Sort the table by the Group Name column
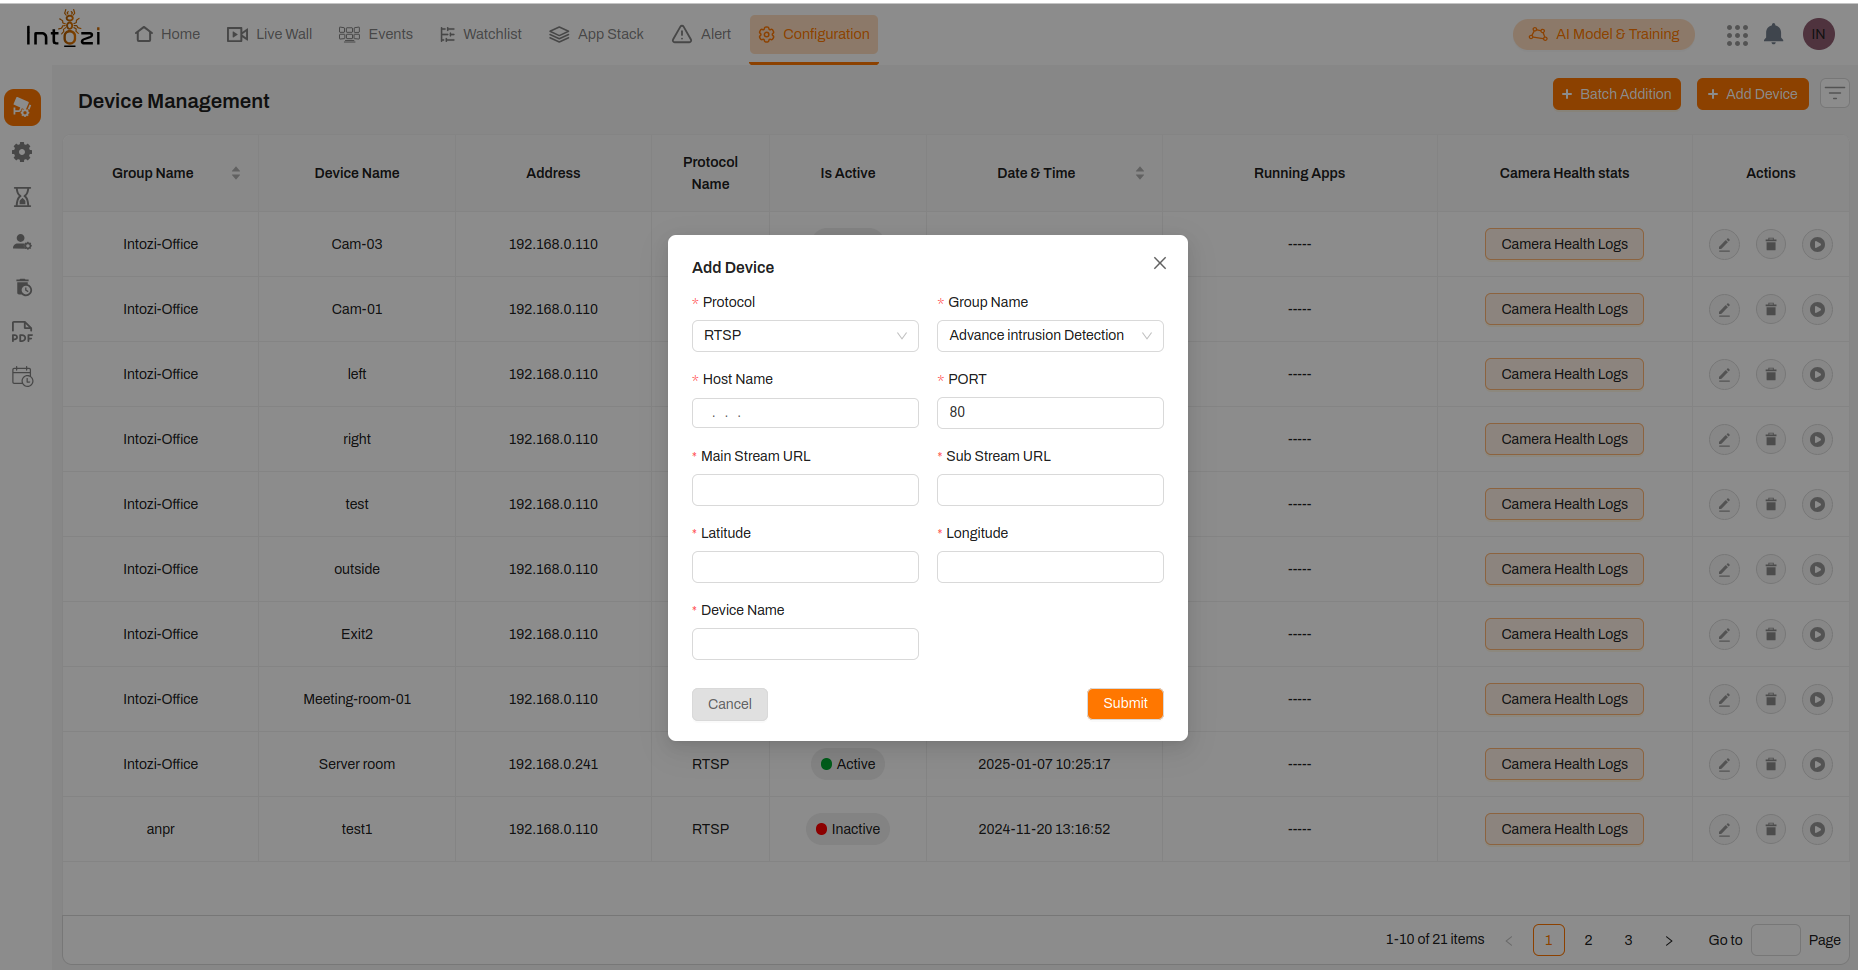Image resolution: width=1858 pixels, height=970 pixels. 236,173
